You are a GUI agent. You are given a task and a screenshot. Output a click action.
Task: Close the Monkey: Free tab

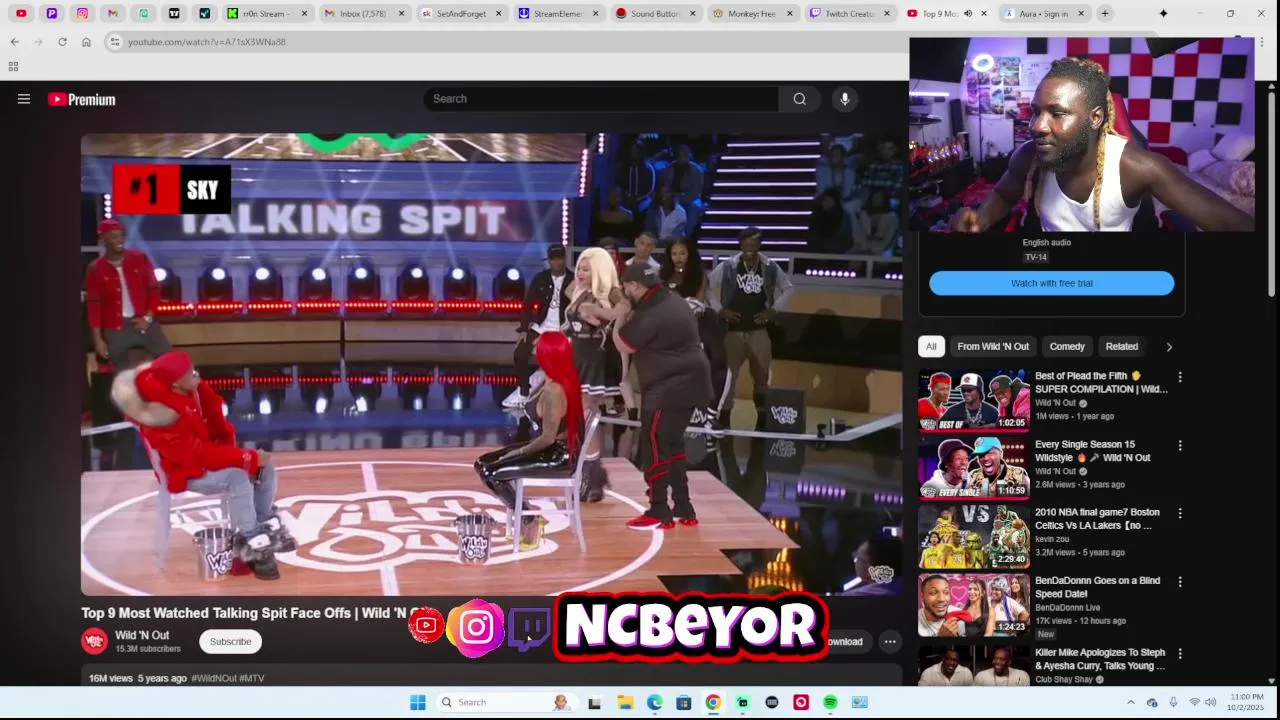point(790,14)
